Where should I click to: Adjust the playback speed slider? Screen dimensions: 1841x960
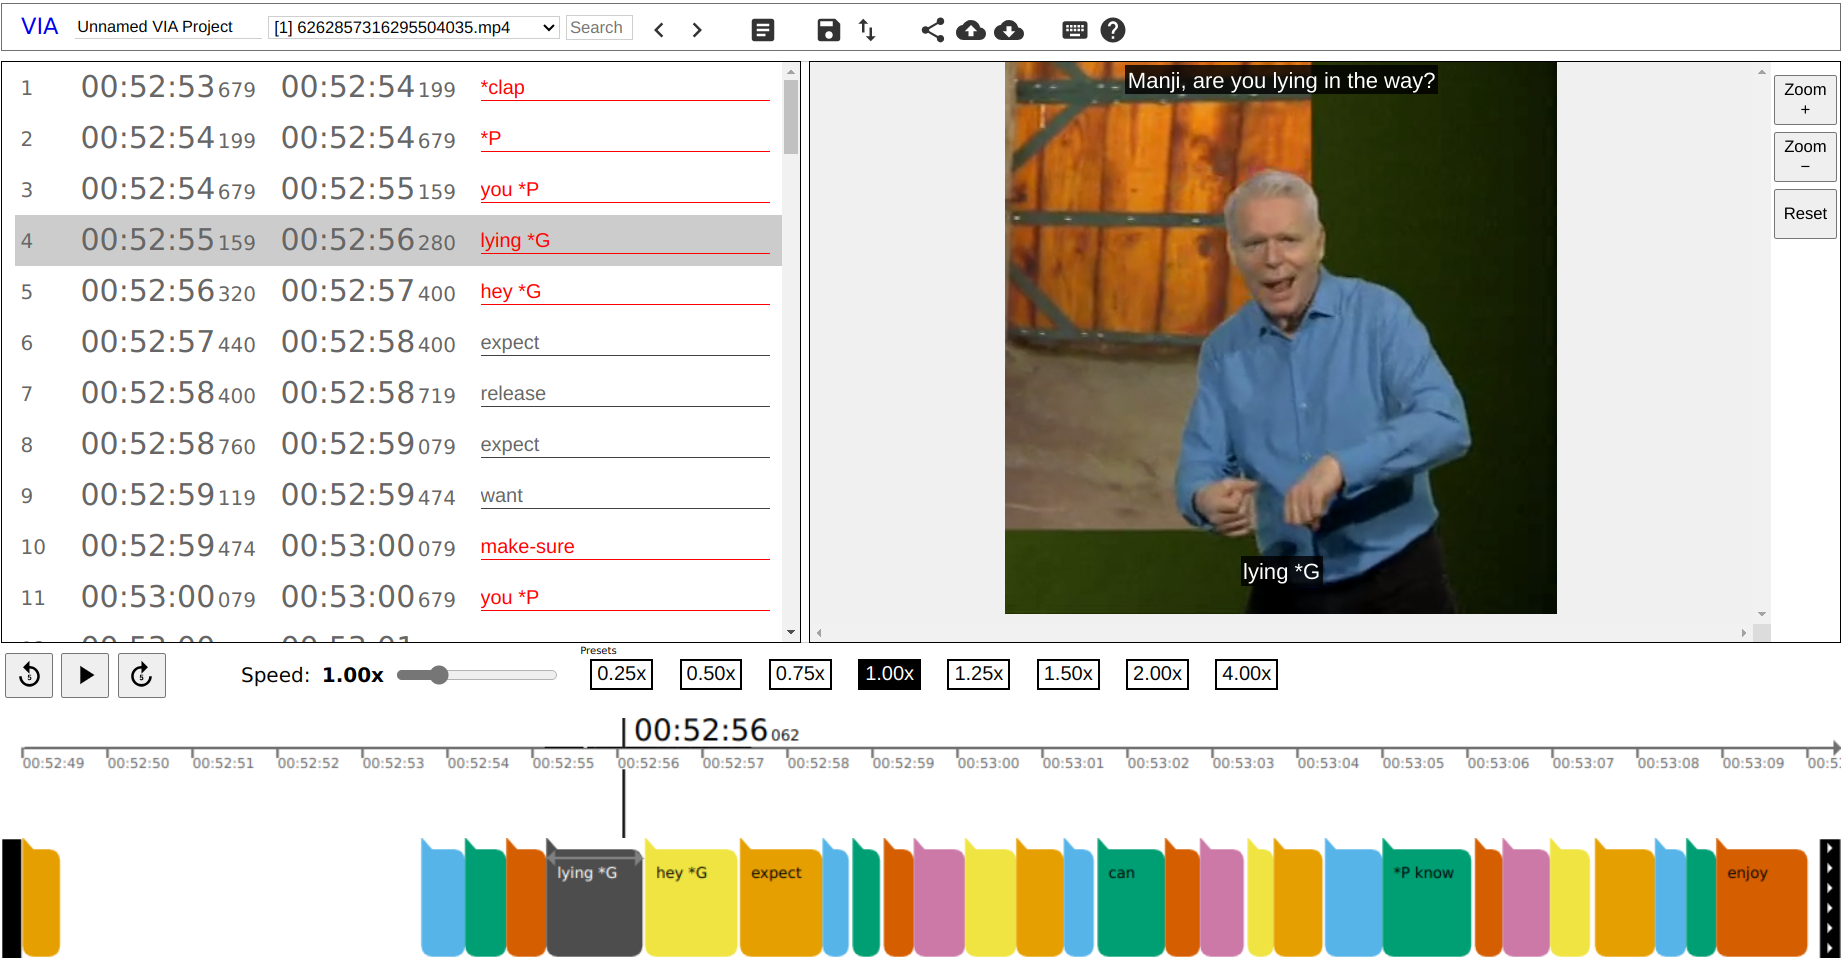(x=476, y=675)
